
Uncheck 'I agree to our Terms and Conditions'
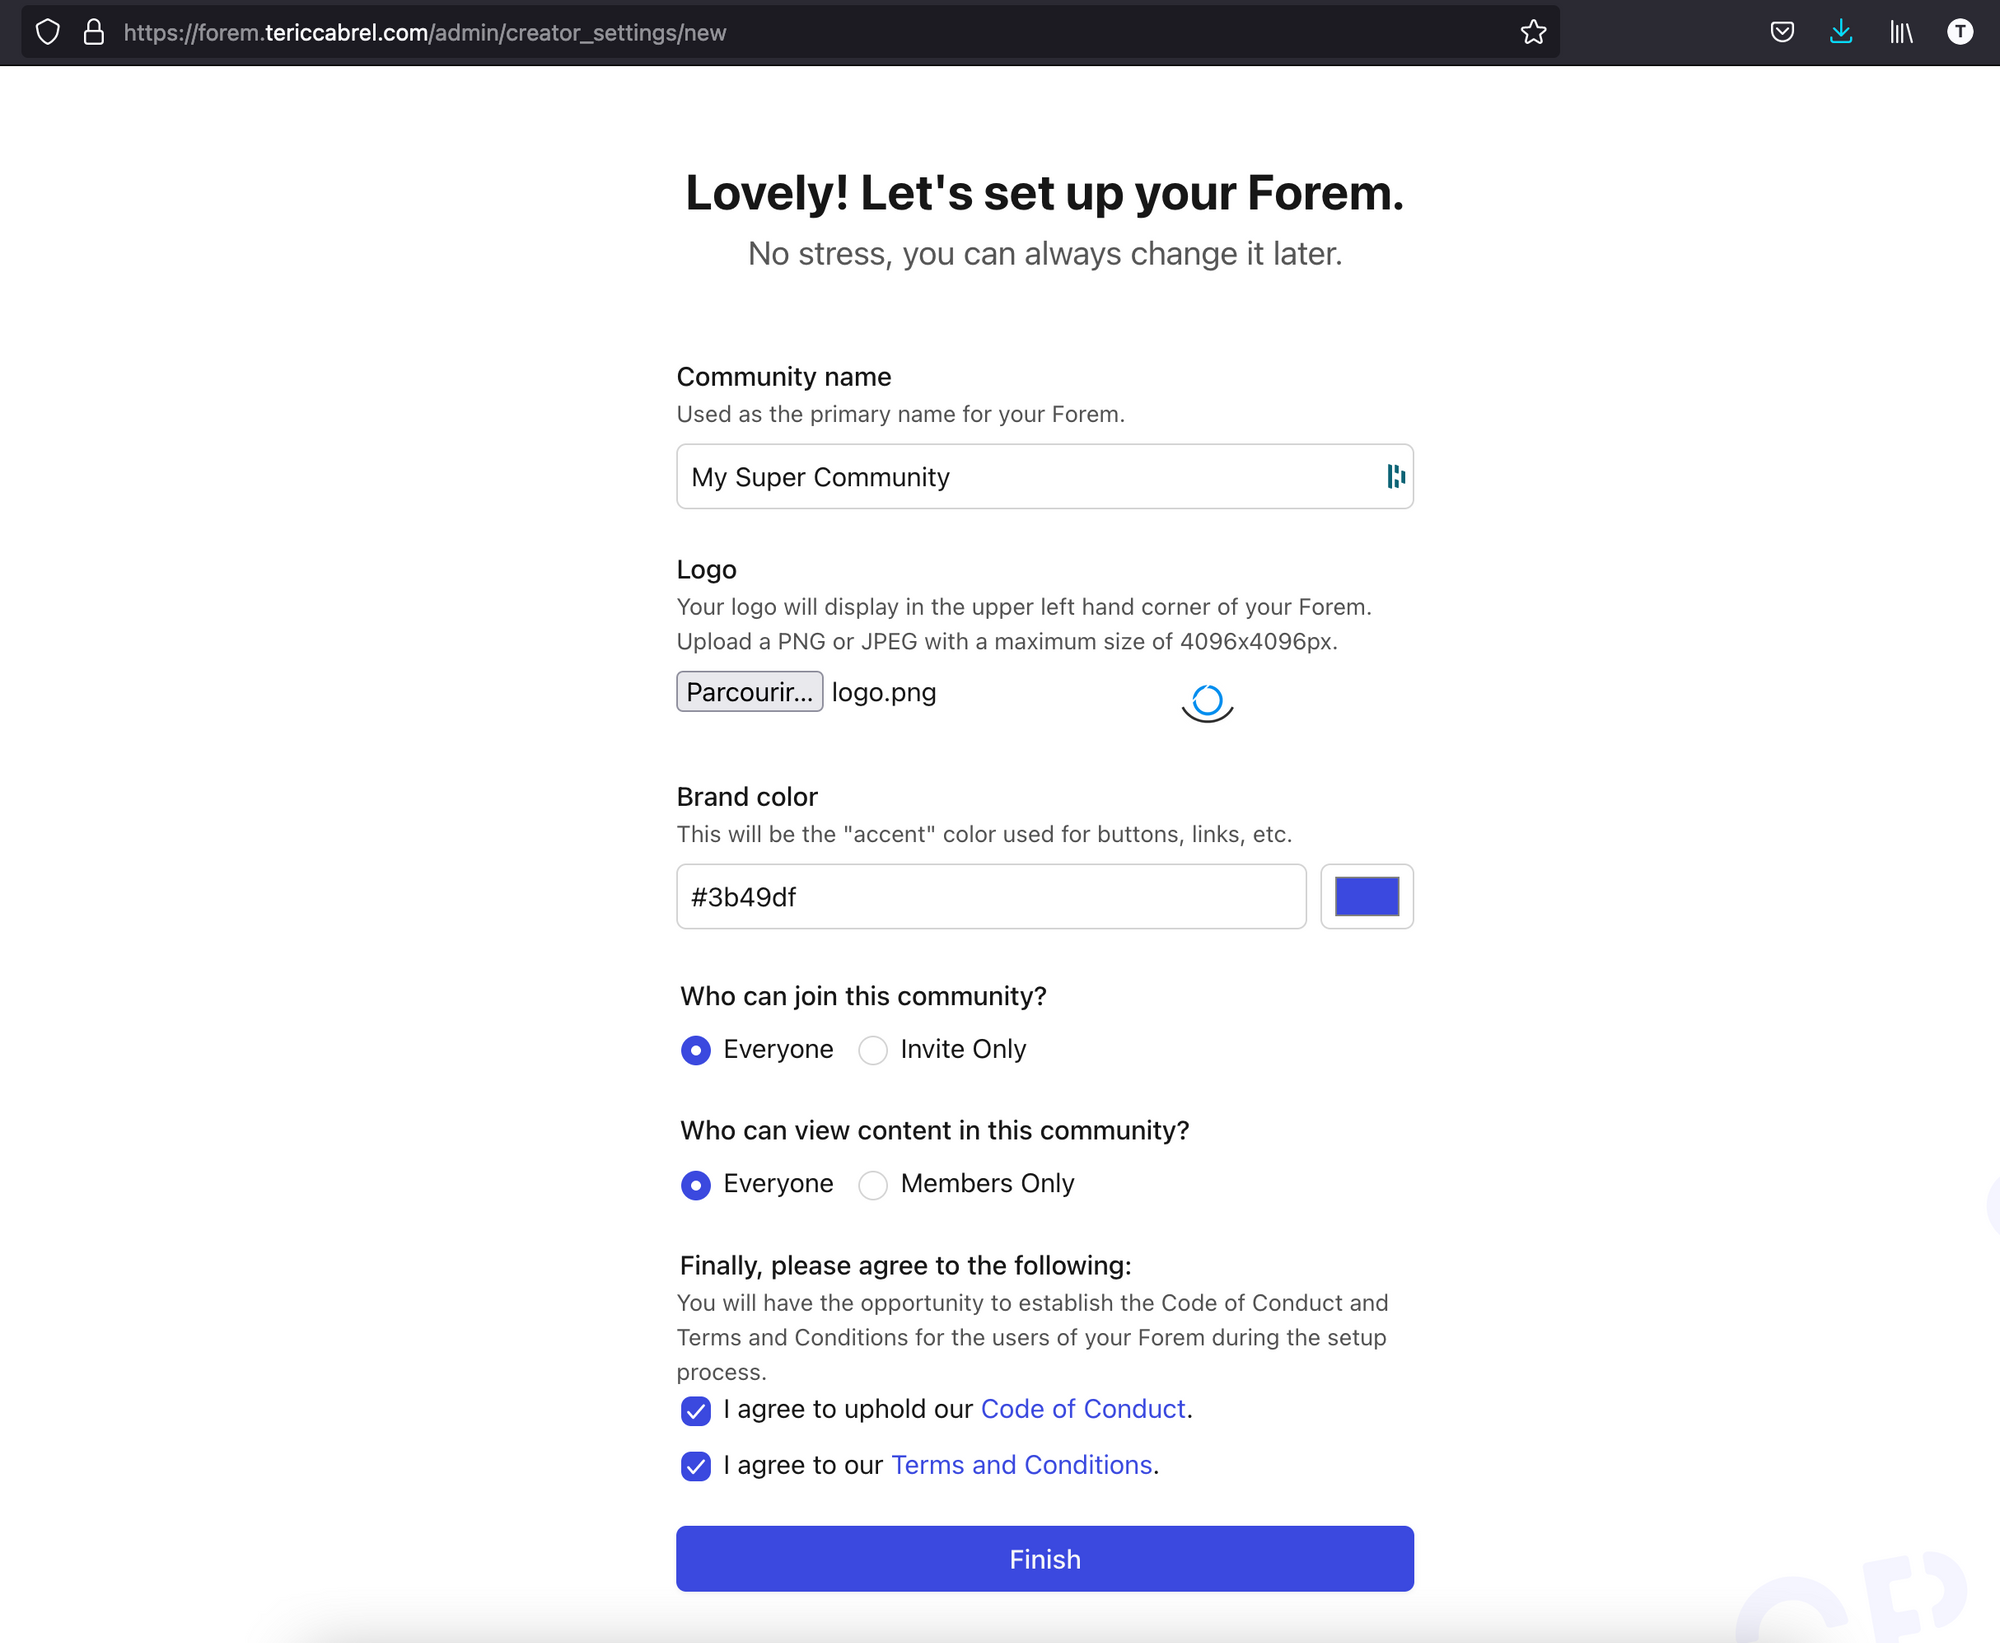(694, 1465)
